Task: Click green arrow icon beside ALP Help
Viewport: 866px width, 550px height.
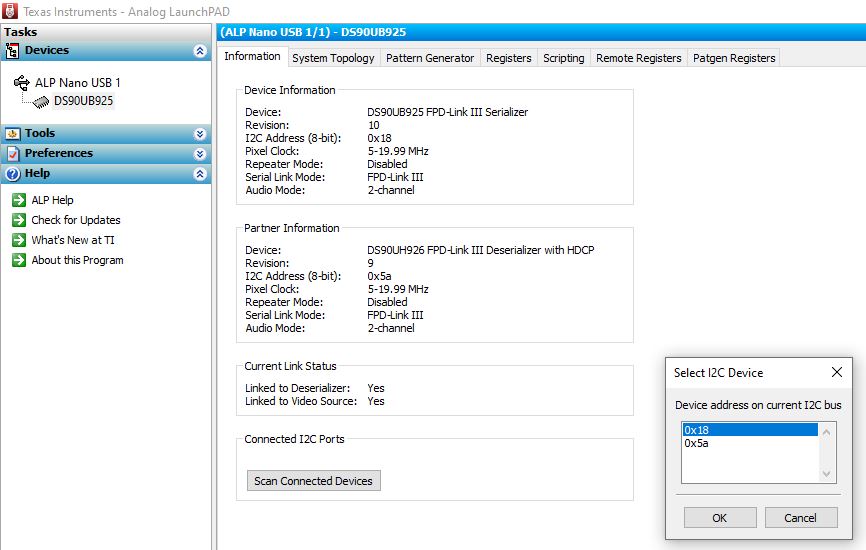Action: pos(19,200)
